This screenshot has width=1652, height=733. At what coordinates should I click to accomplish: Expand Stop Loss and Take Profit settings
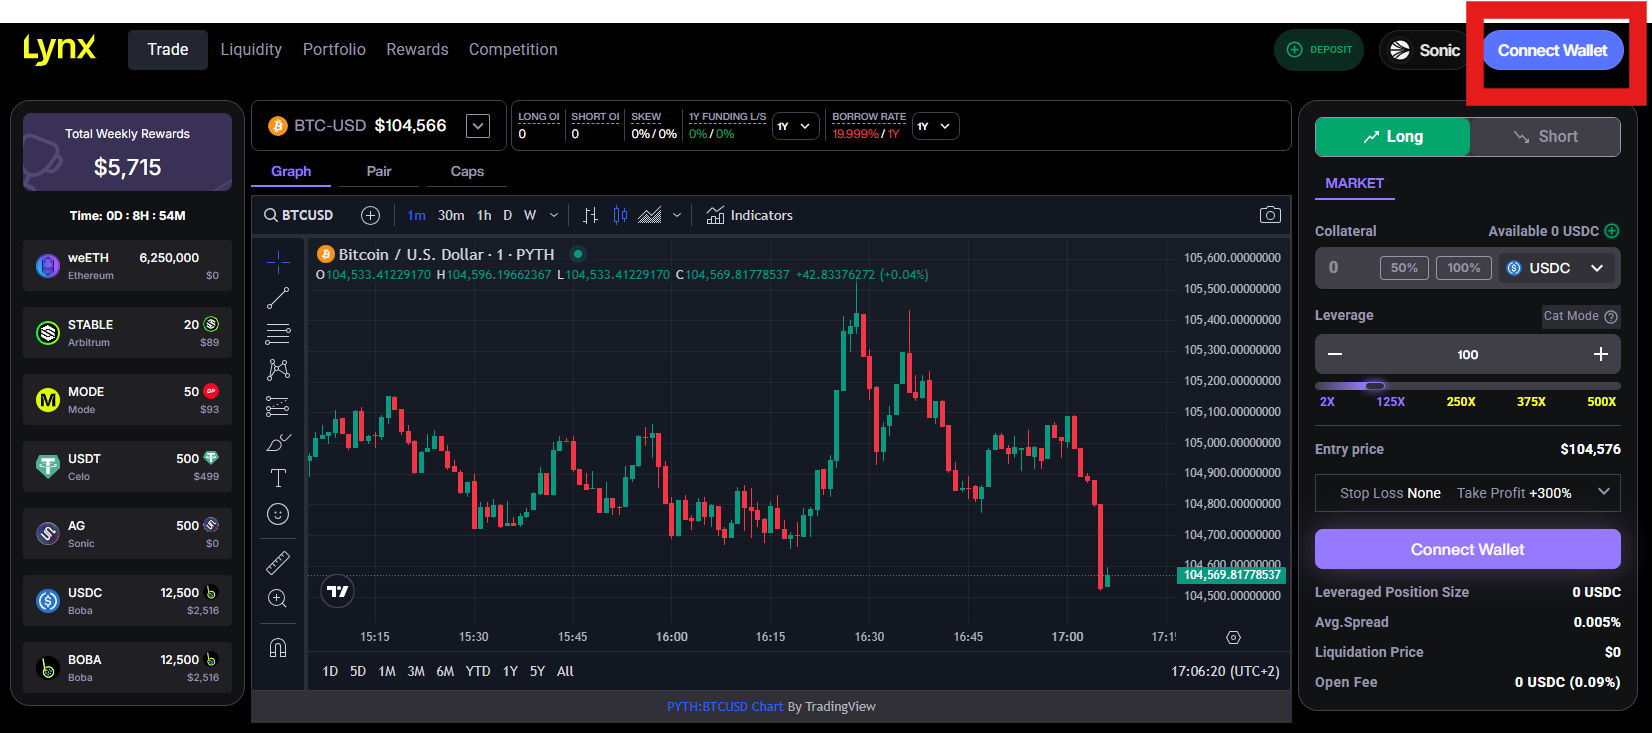click(x=1603, y=492)
